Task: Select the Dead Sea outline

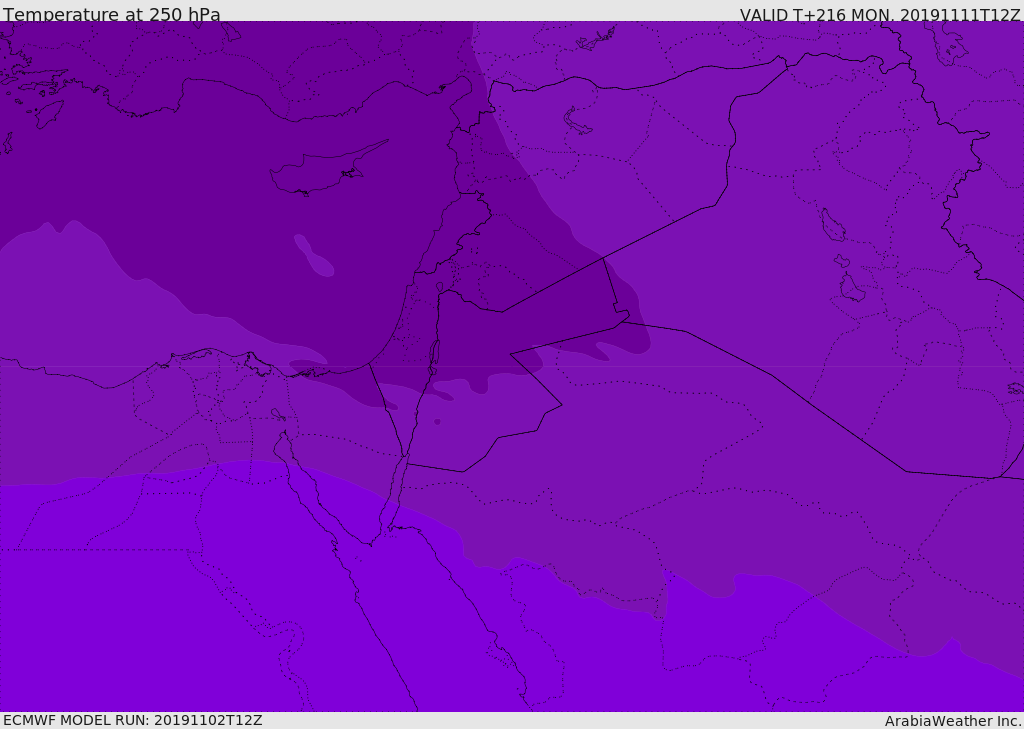Action: (434, 355)
